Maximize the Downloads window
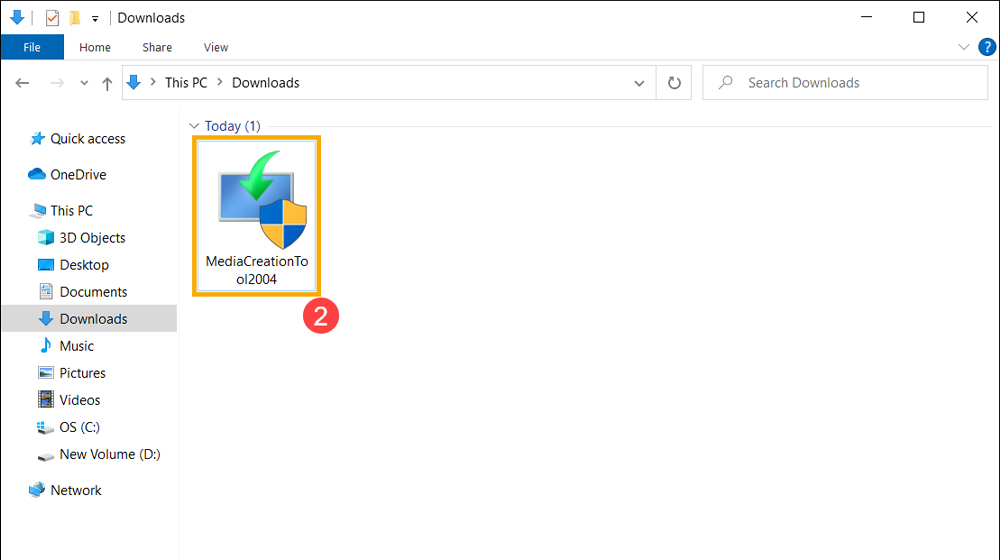This screenshot has height=560, width=1000. 918,17
